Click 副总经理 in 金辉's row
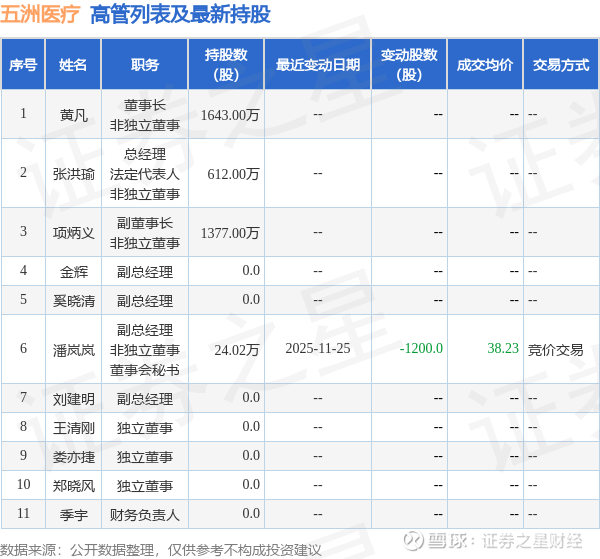Viewport: 600px width, 559px height. pyautogui.click(x=145, y=272)
